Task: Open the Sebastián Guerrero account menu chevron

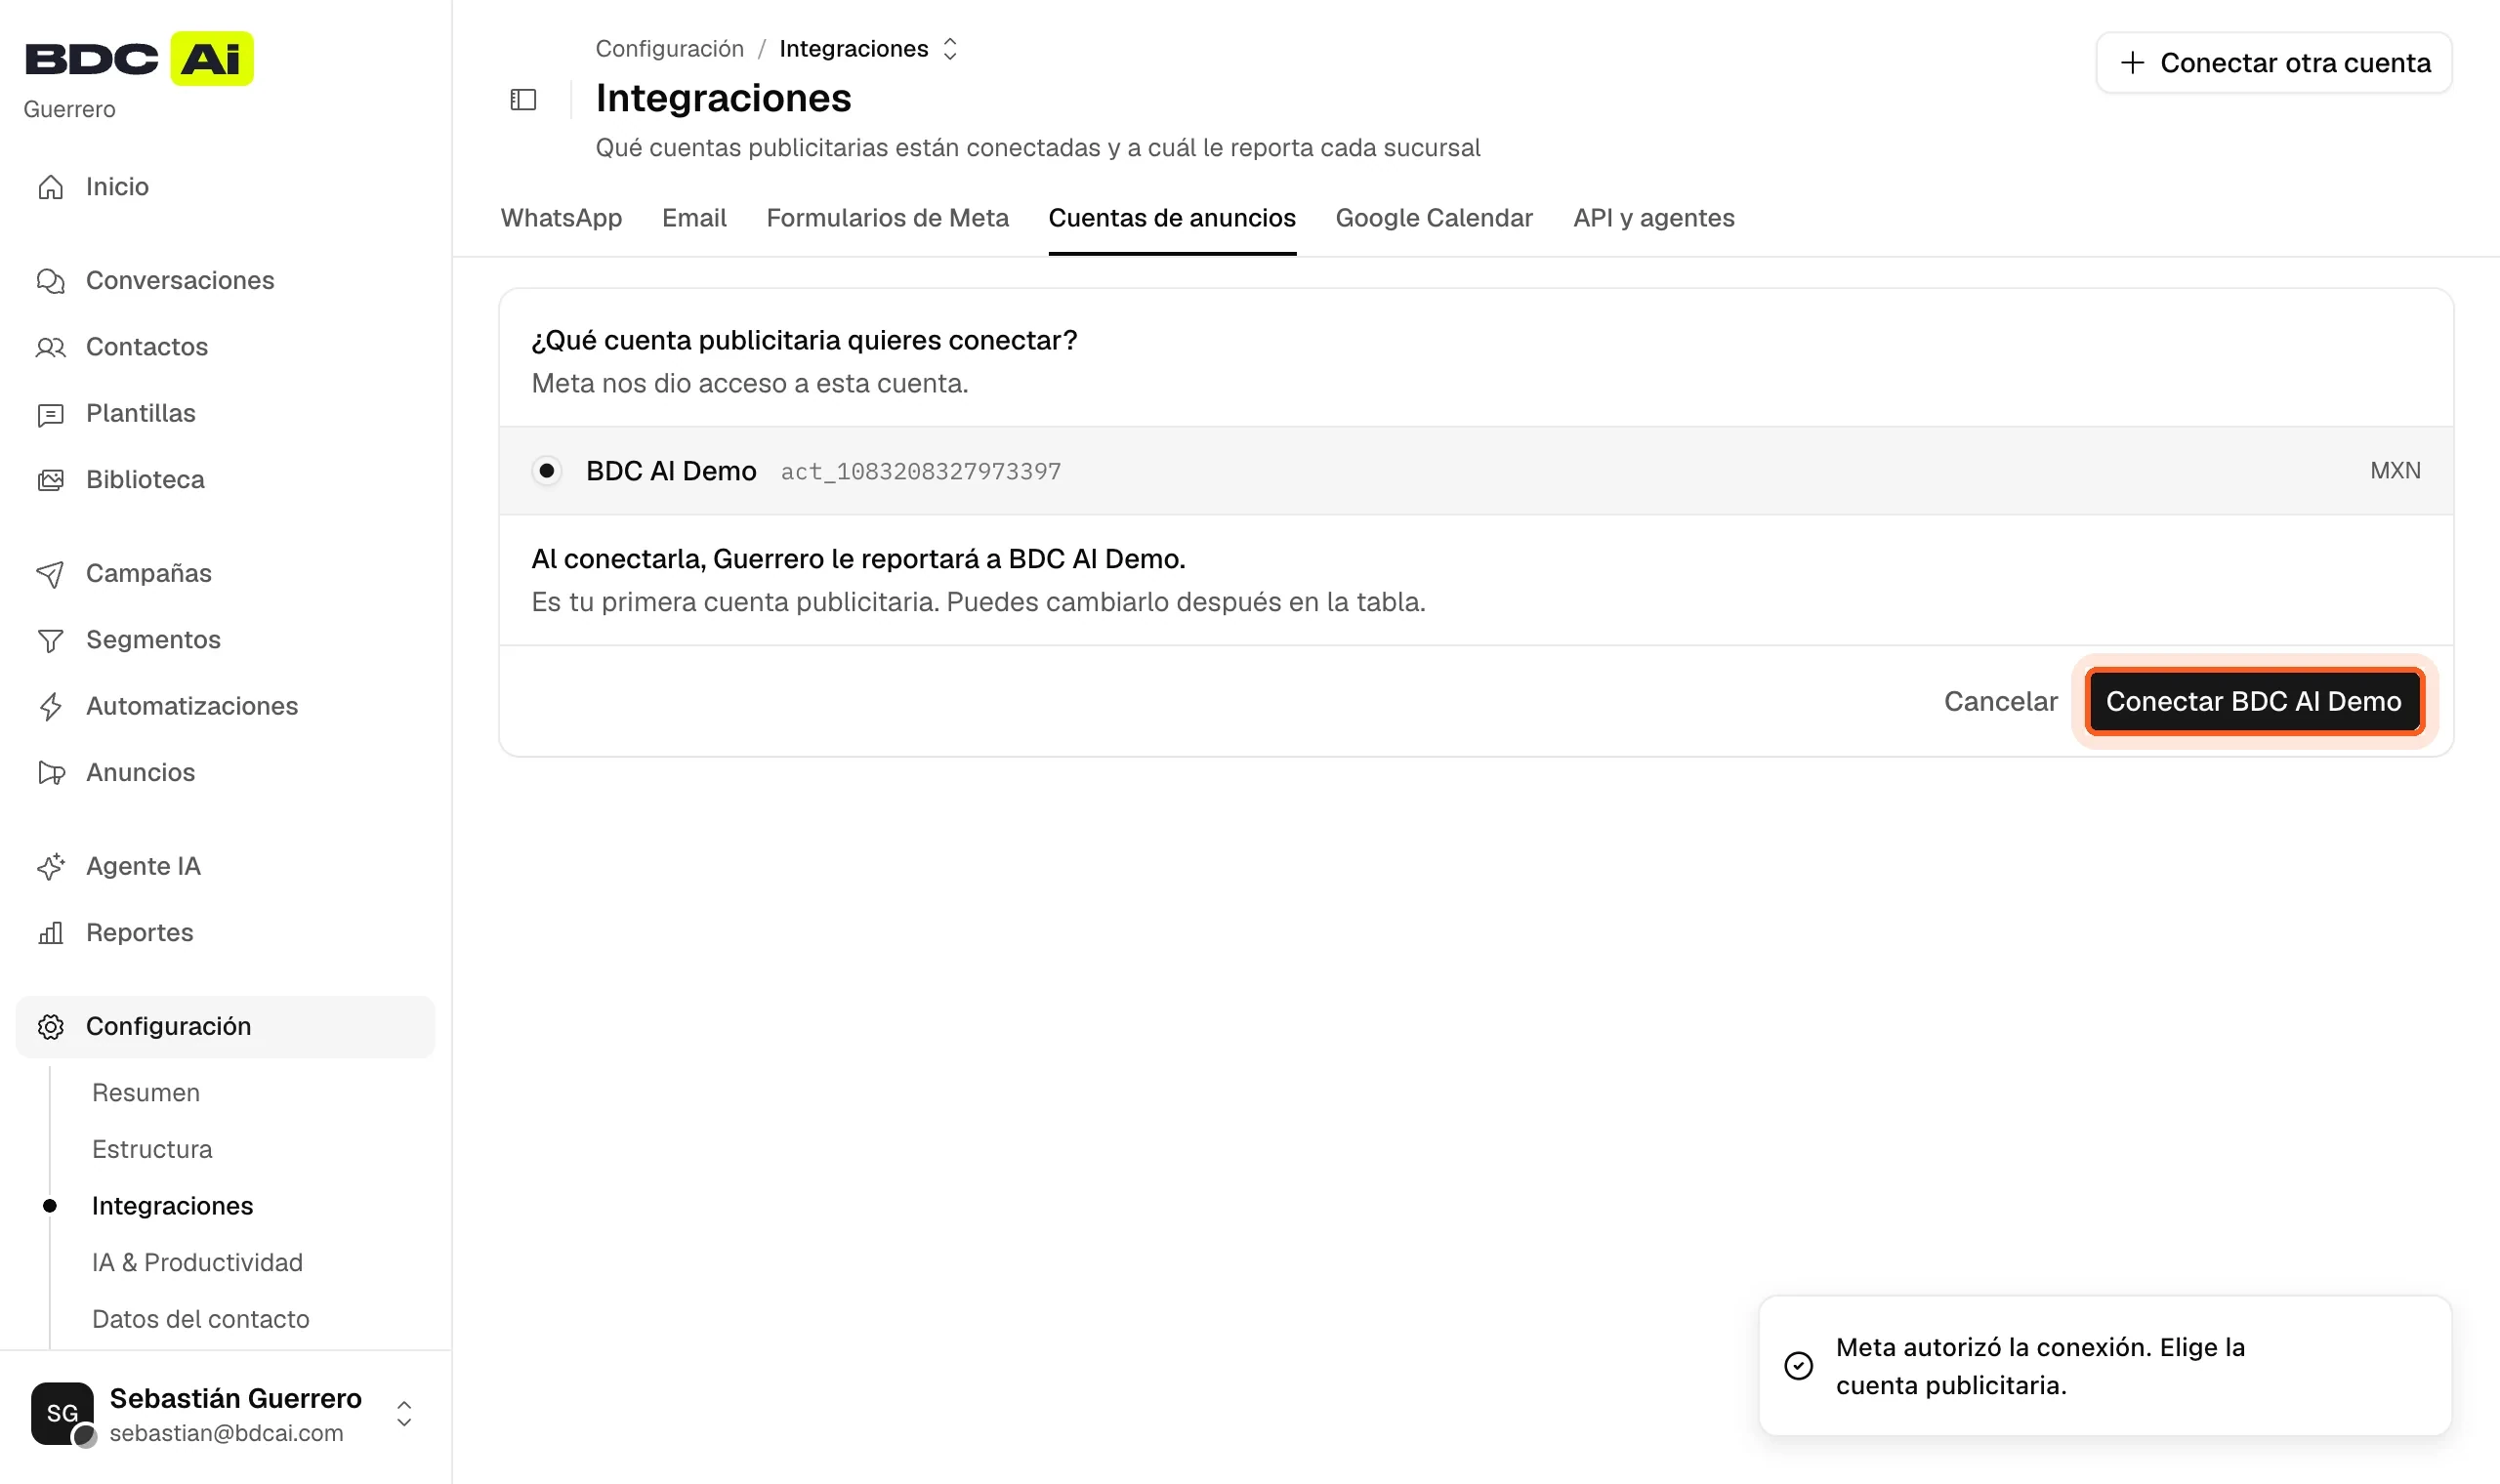Action: tap(404, 1414)
